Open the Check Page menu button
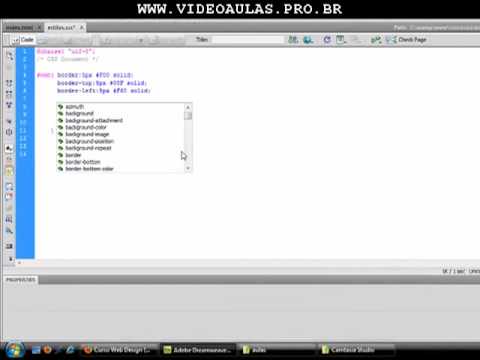Screen dimensions: 480x360 click(x=406, y=40)
